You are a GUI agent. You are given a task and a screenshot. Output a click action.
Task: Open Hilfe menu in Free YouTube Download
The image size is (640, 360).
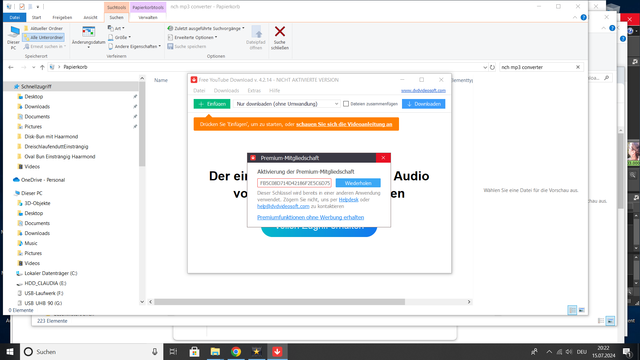(274, 91)
